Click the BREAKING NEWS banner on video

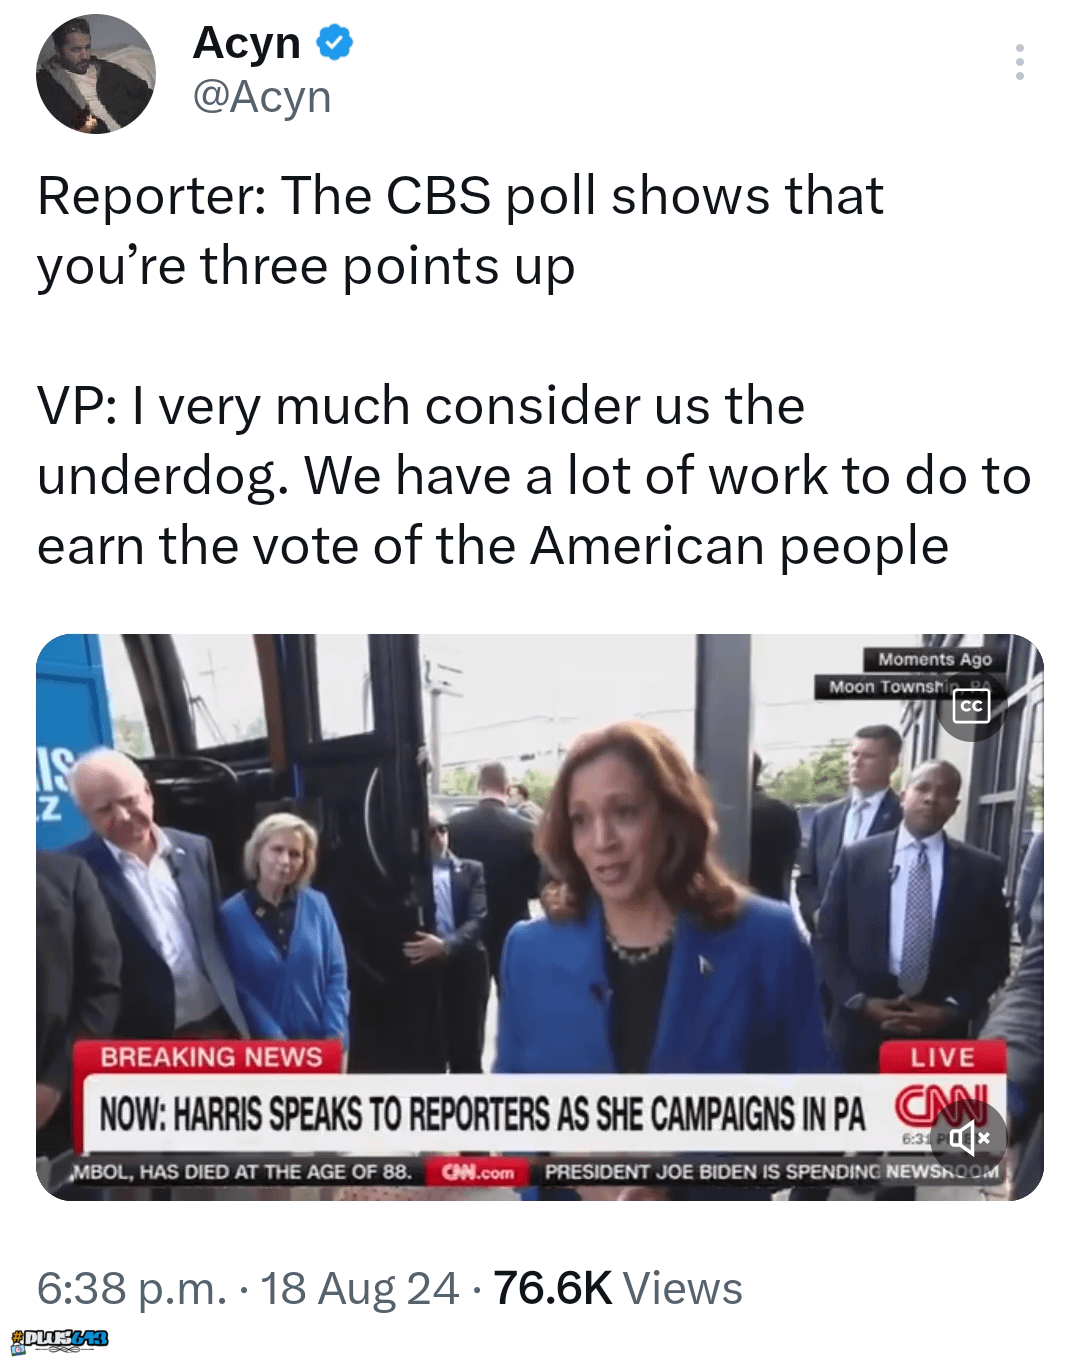211,1057
